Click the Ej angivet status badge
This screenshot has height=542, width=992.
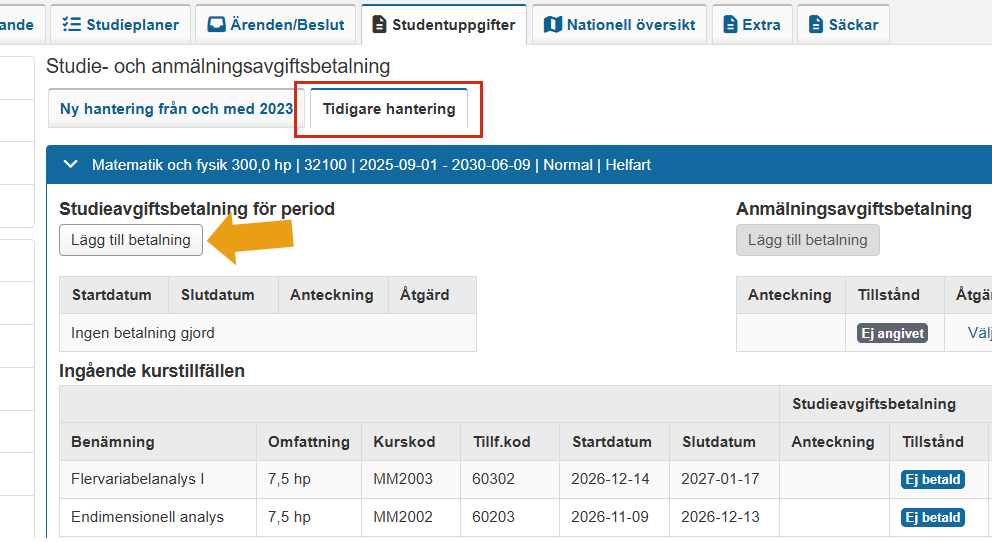(892, 333)
